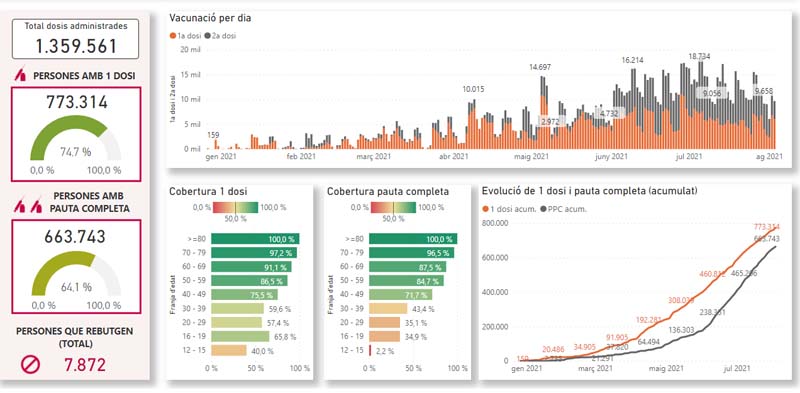Select the 12 - 15 bar showing 40,0 %
This screenshot has height=393, width=800.
tap(229, 351)
